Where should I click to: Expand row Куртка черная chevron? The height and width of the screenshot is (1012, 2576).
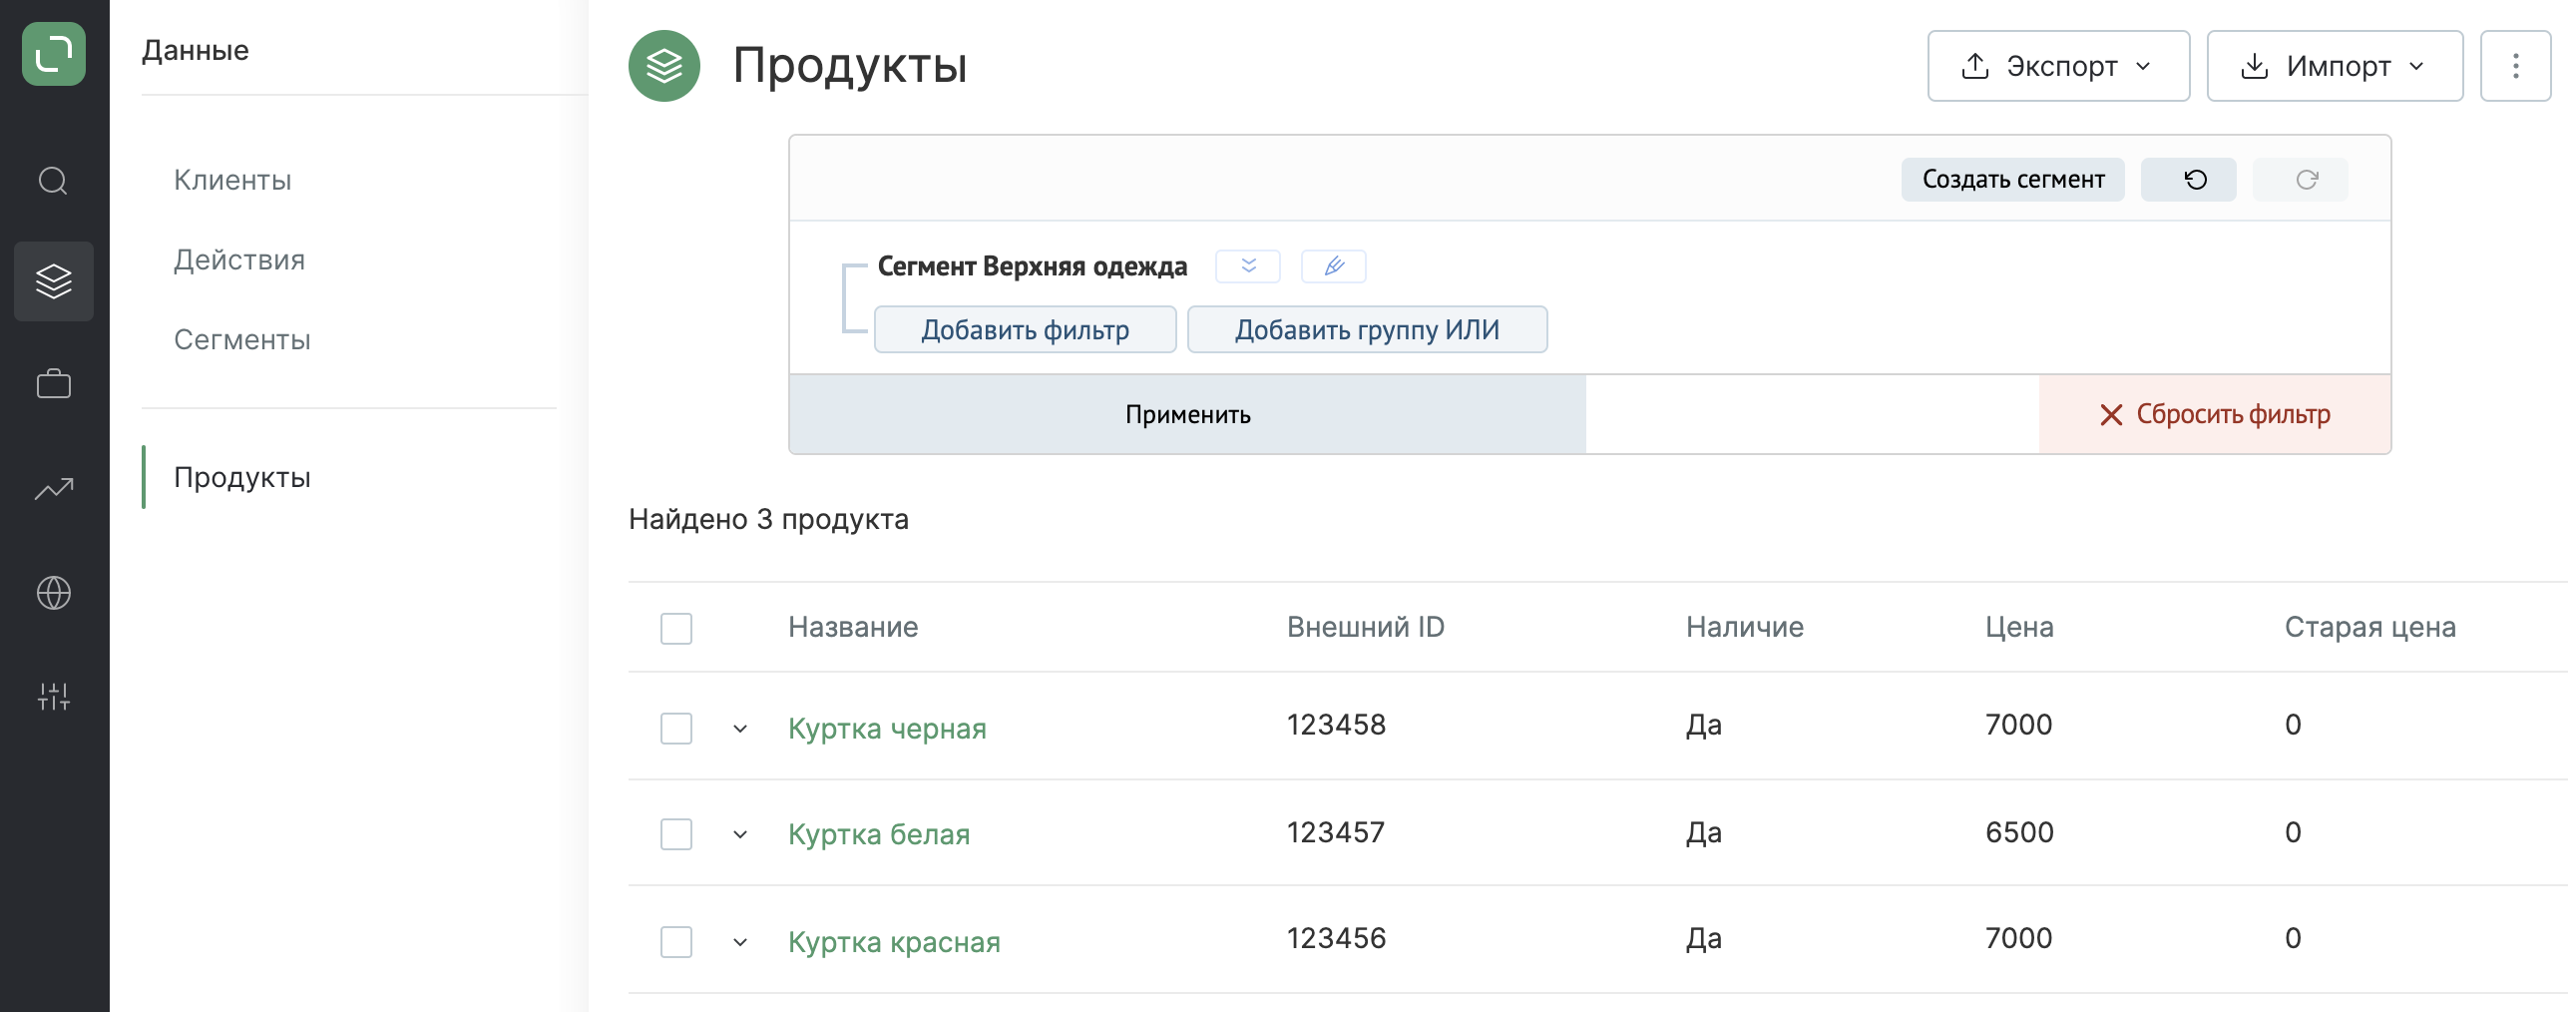click(740, 728)
